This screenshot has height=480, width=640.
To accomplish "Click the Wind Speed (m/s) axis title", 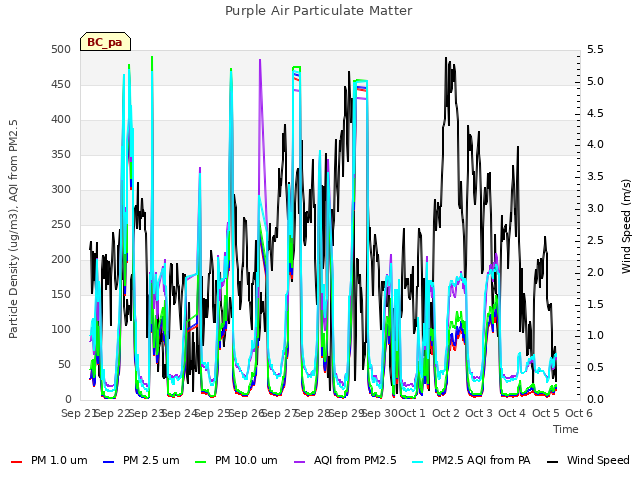I will pyautogui.click(x=626, y=226).
